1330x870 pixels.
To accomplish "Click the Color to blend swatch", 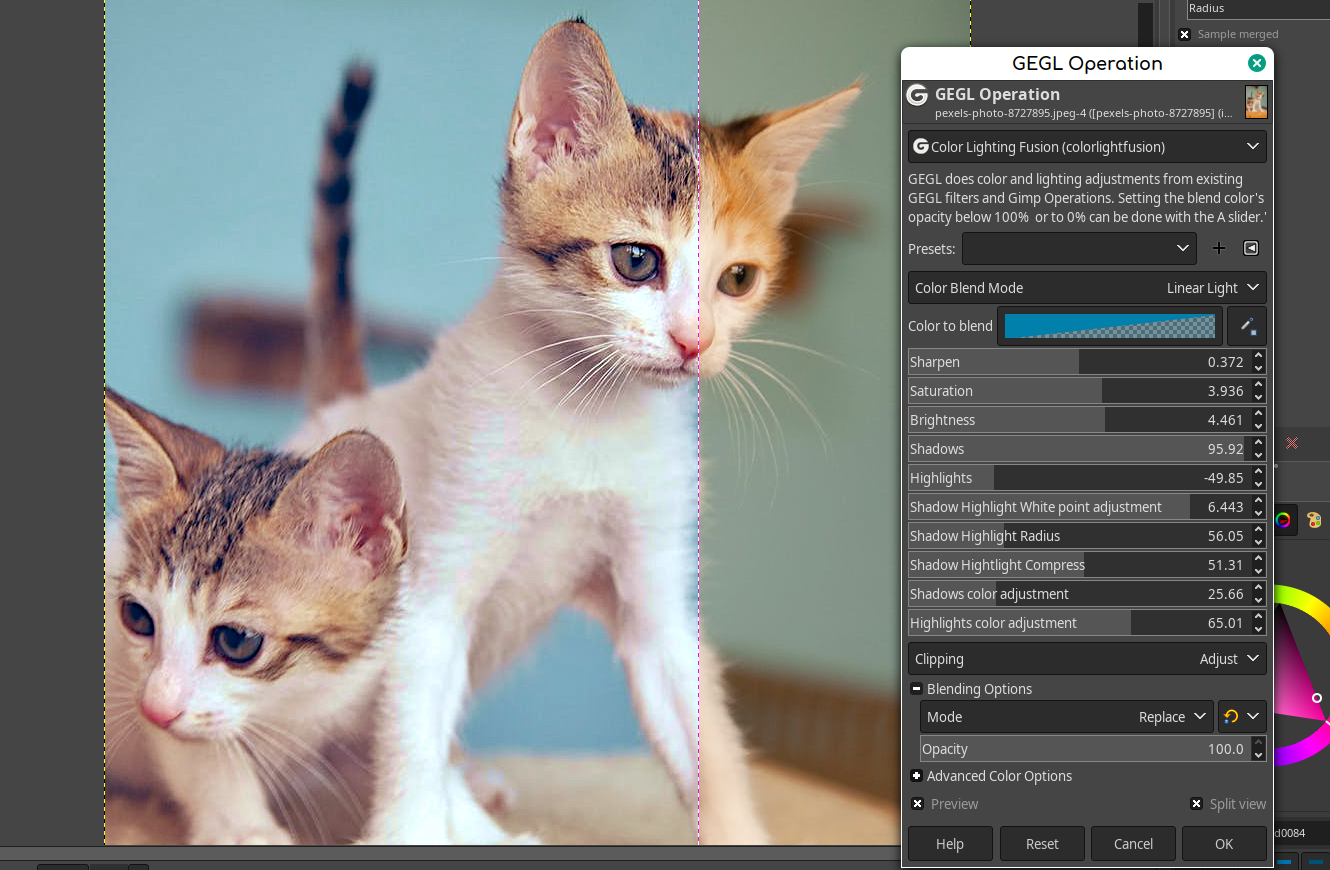I will pyautogui.click(x=1110, y=326).
